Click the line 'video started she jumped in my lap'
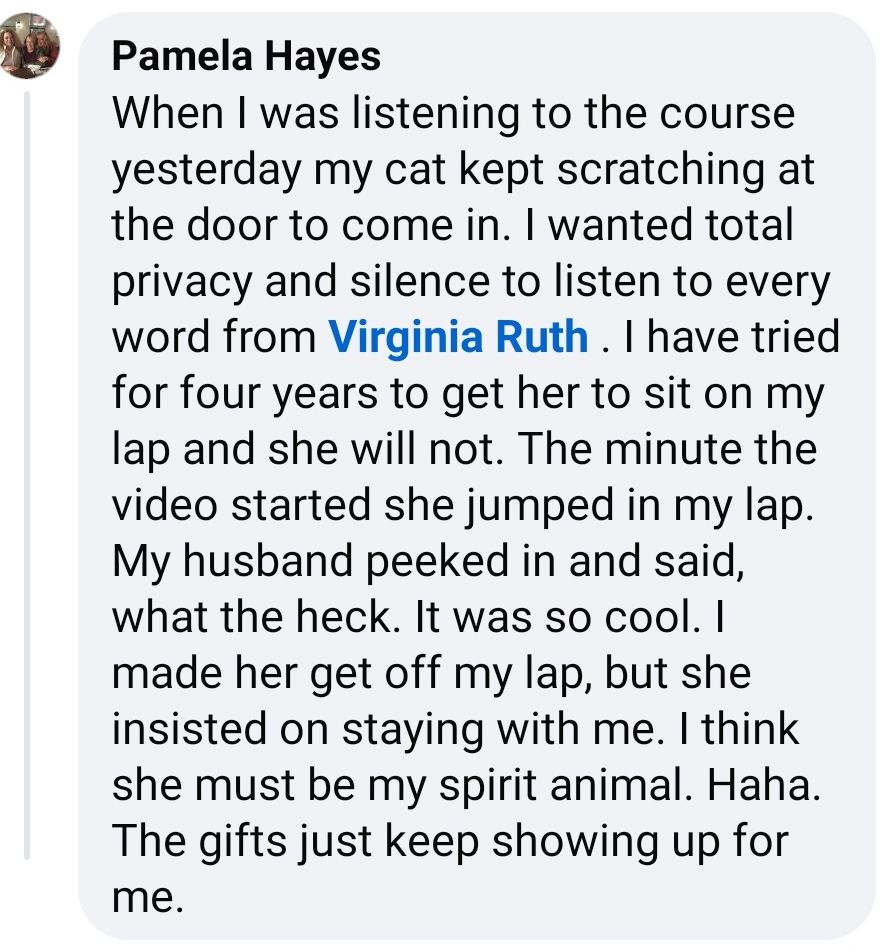The height and width of the screenshot is (952, 889). point(458,505)
